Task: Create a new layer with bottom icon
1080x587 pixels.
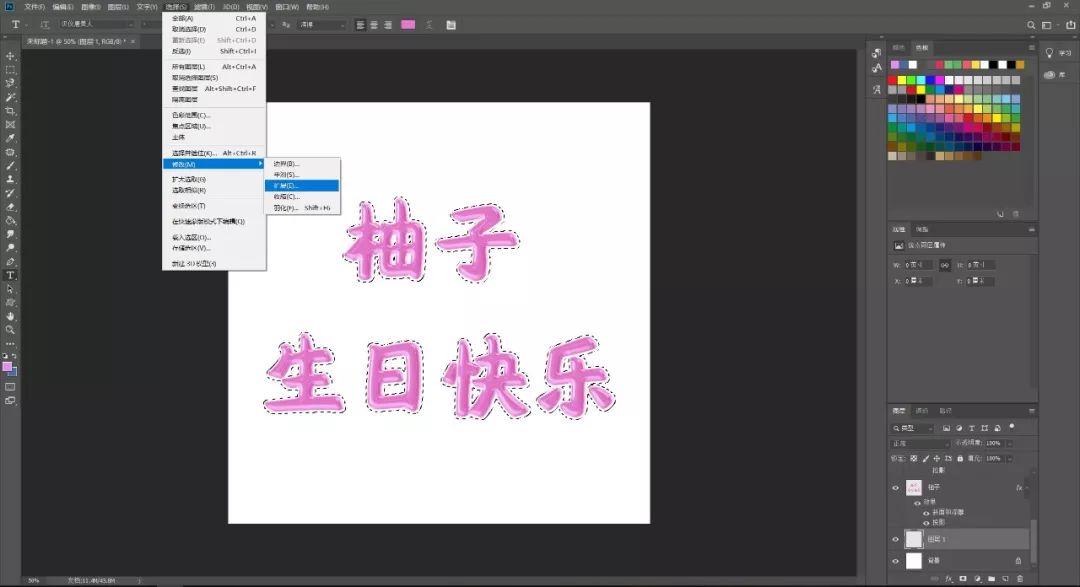Action: click(1005, 578)
